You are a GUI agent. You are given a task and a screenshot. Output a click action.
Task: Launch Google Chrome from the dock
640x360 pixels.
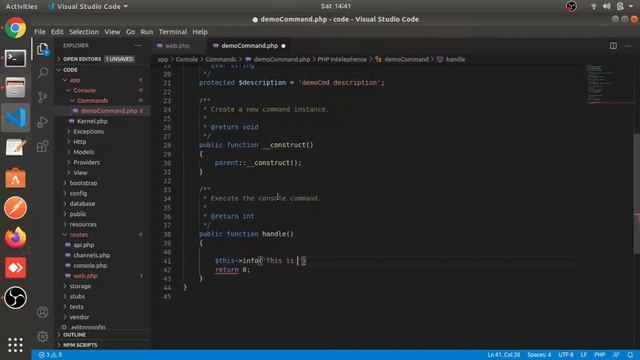pos(16,28)
